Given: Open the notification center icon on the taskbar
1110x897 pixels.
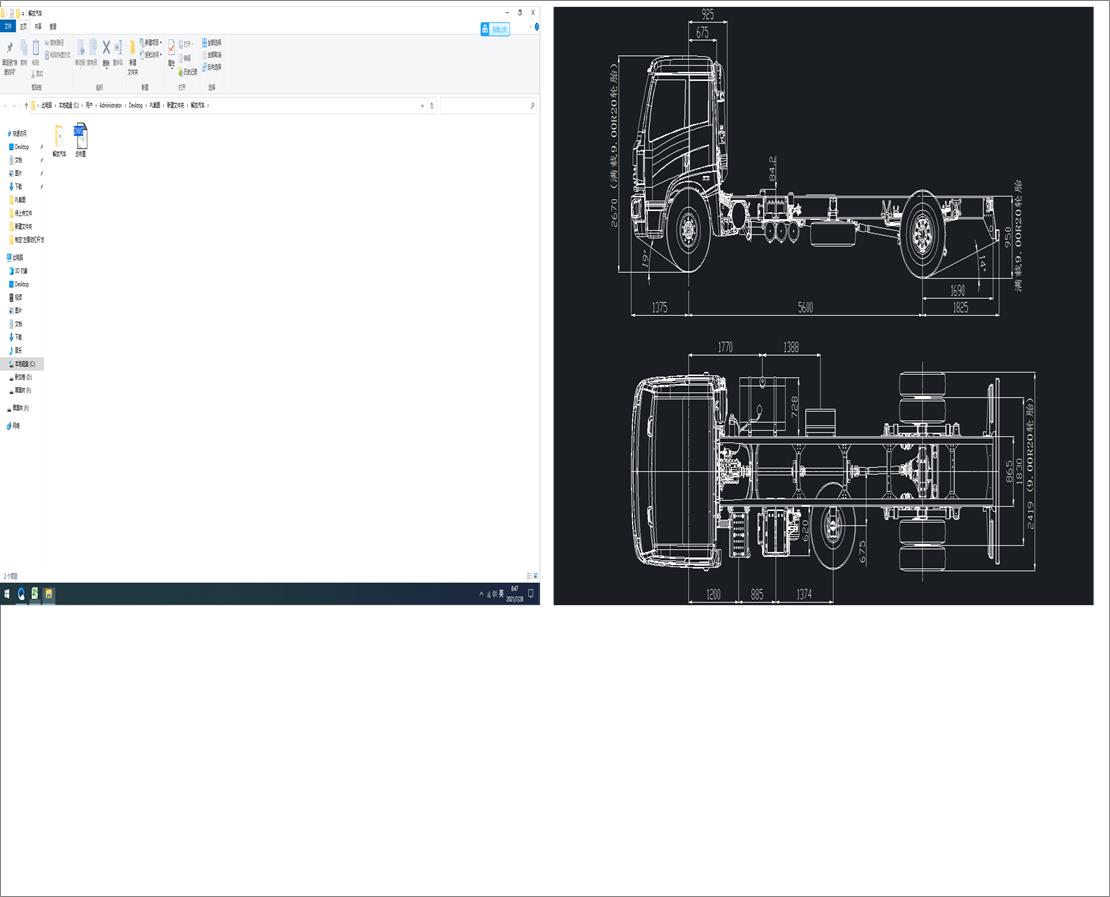Looking at the screenshot, I should [x=531, y=594].
